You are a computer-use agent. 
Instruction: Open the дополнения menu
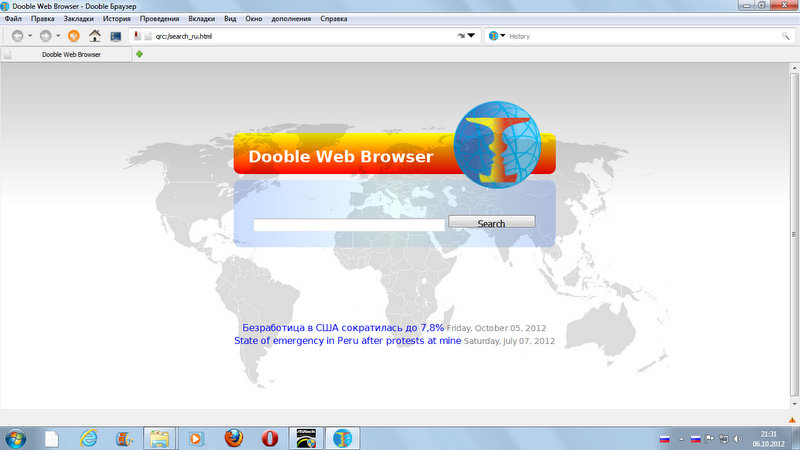291,18
